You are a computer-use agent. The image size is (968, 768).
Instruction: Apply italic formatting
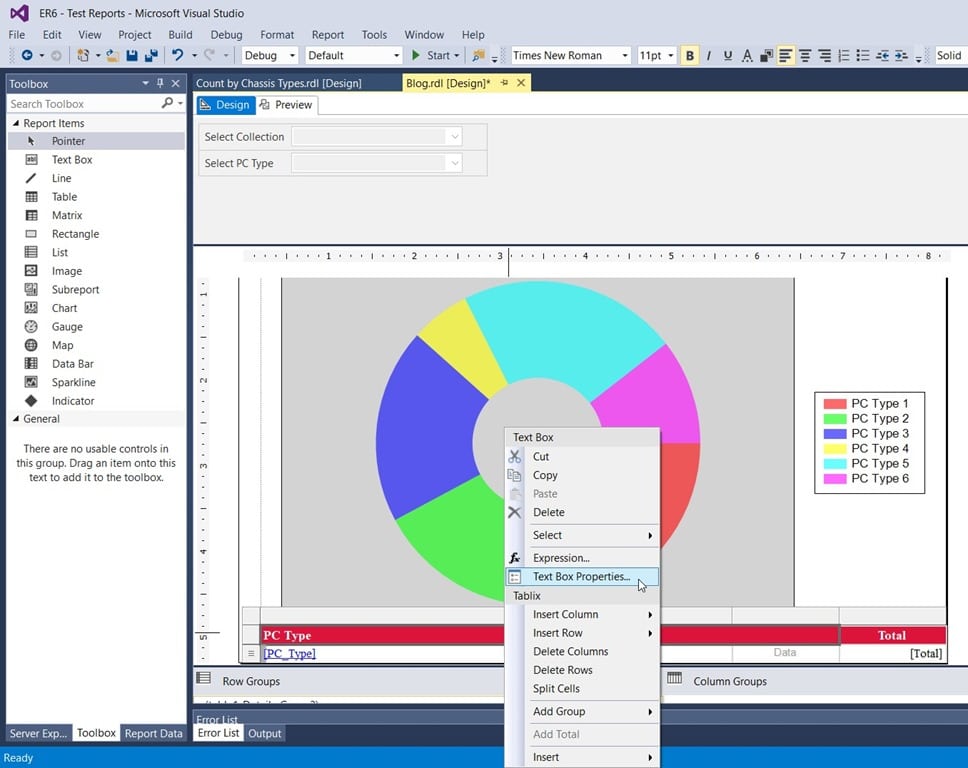tap(708, 56)
